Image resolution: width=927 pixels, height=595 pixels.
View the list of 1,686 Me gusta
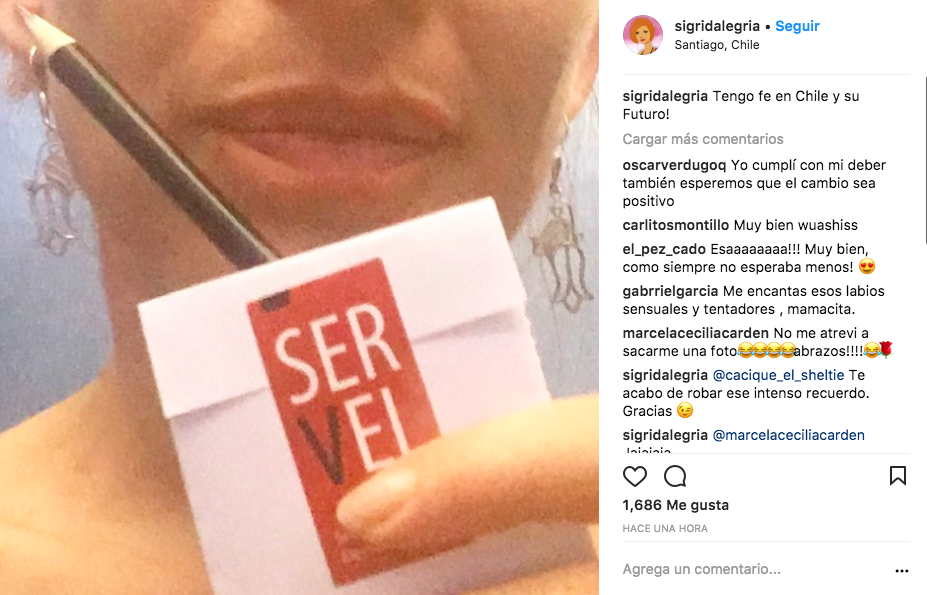[676, 505]
